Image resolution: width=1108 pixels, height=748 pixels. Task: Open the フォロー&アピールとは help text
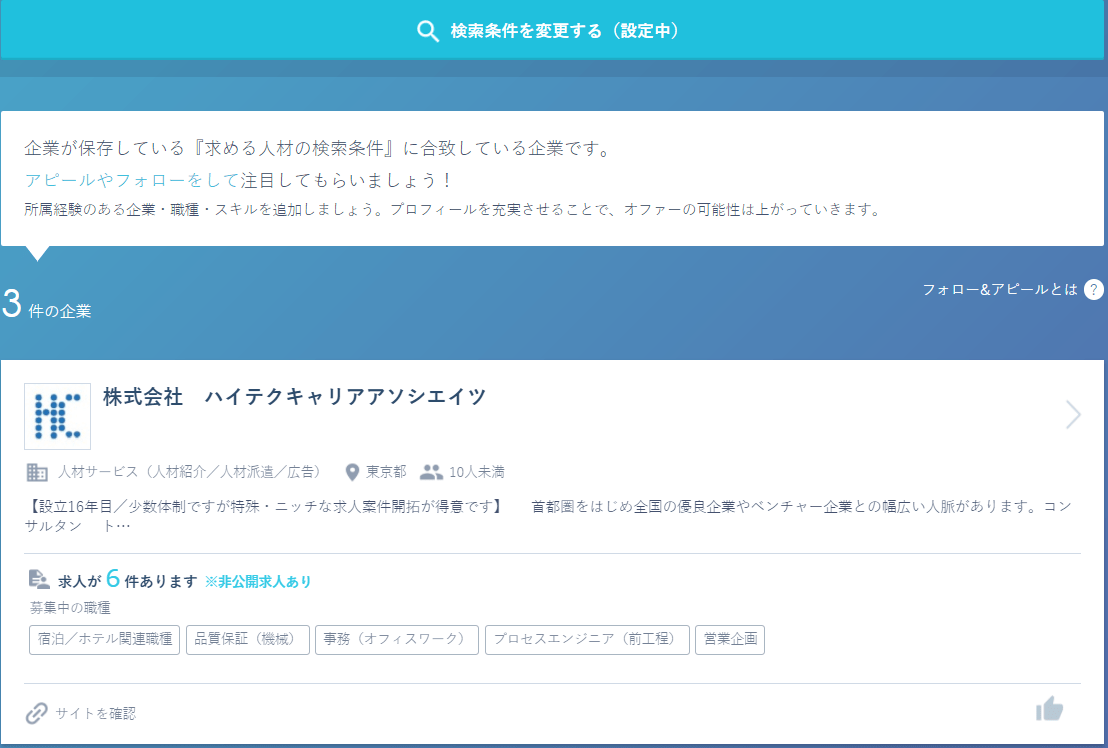click(1000, 290)
